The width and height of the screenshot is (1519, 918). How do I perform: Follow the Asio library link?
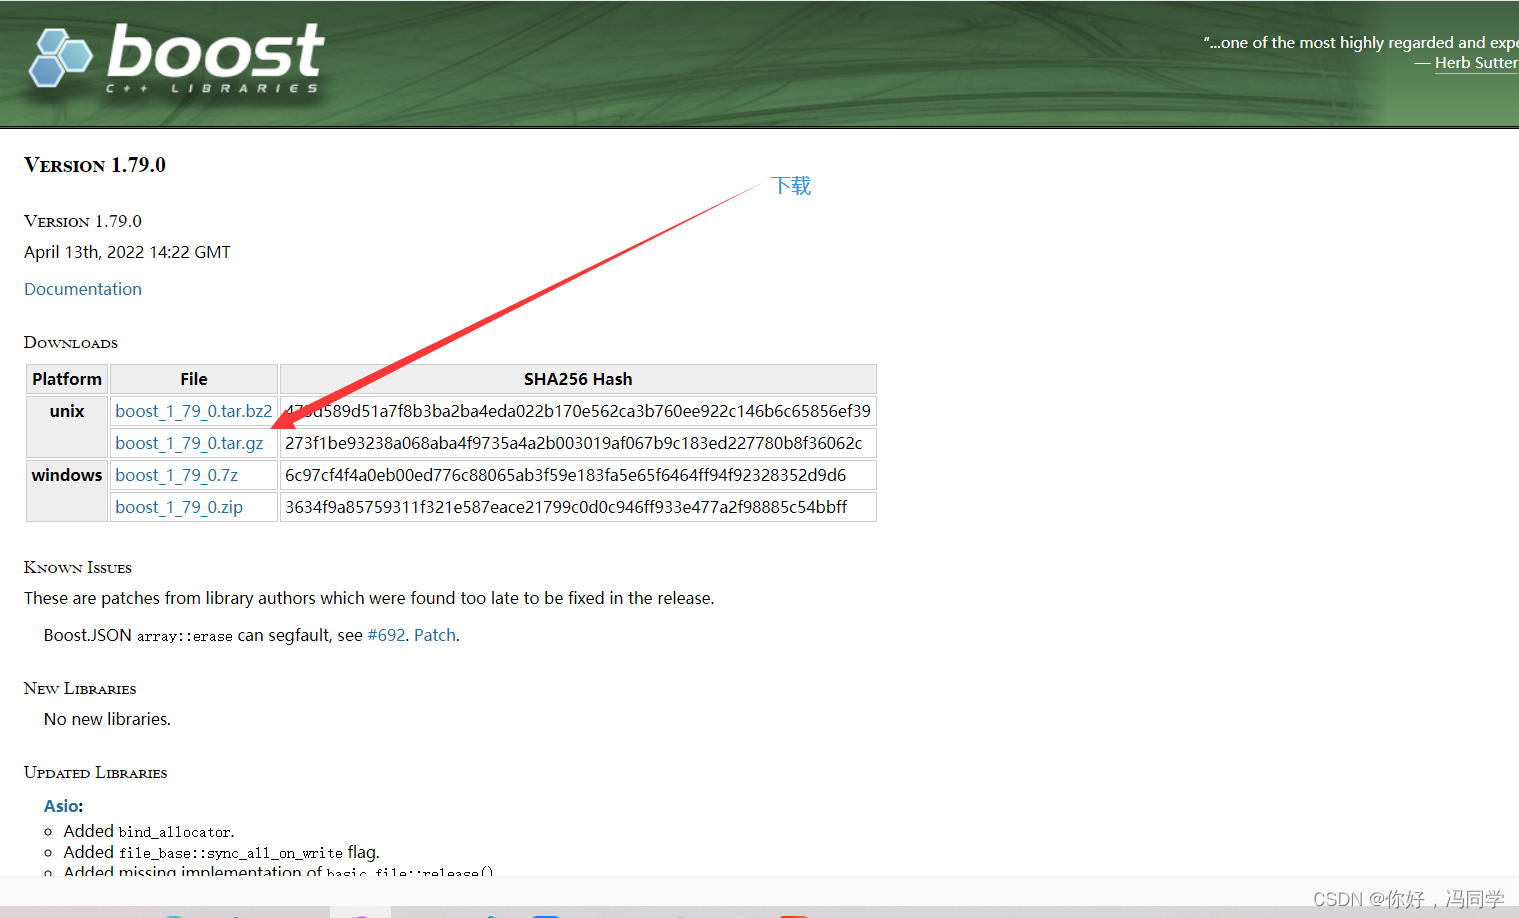(x=61, y=806)
